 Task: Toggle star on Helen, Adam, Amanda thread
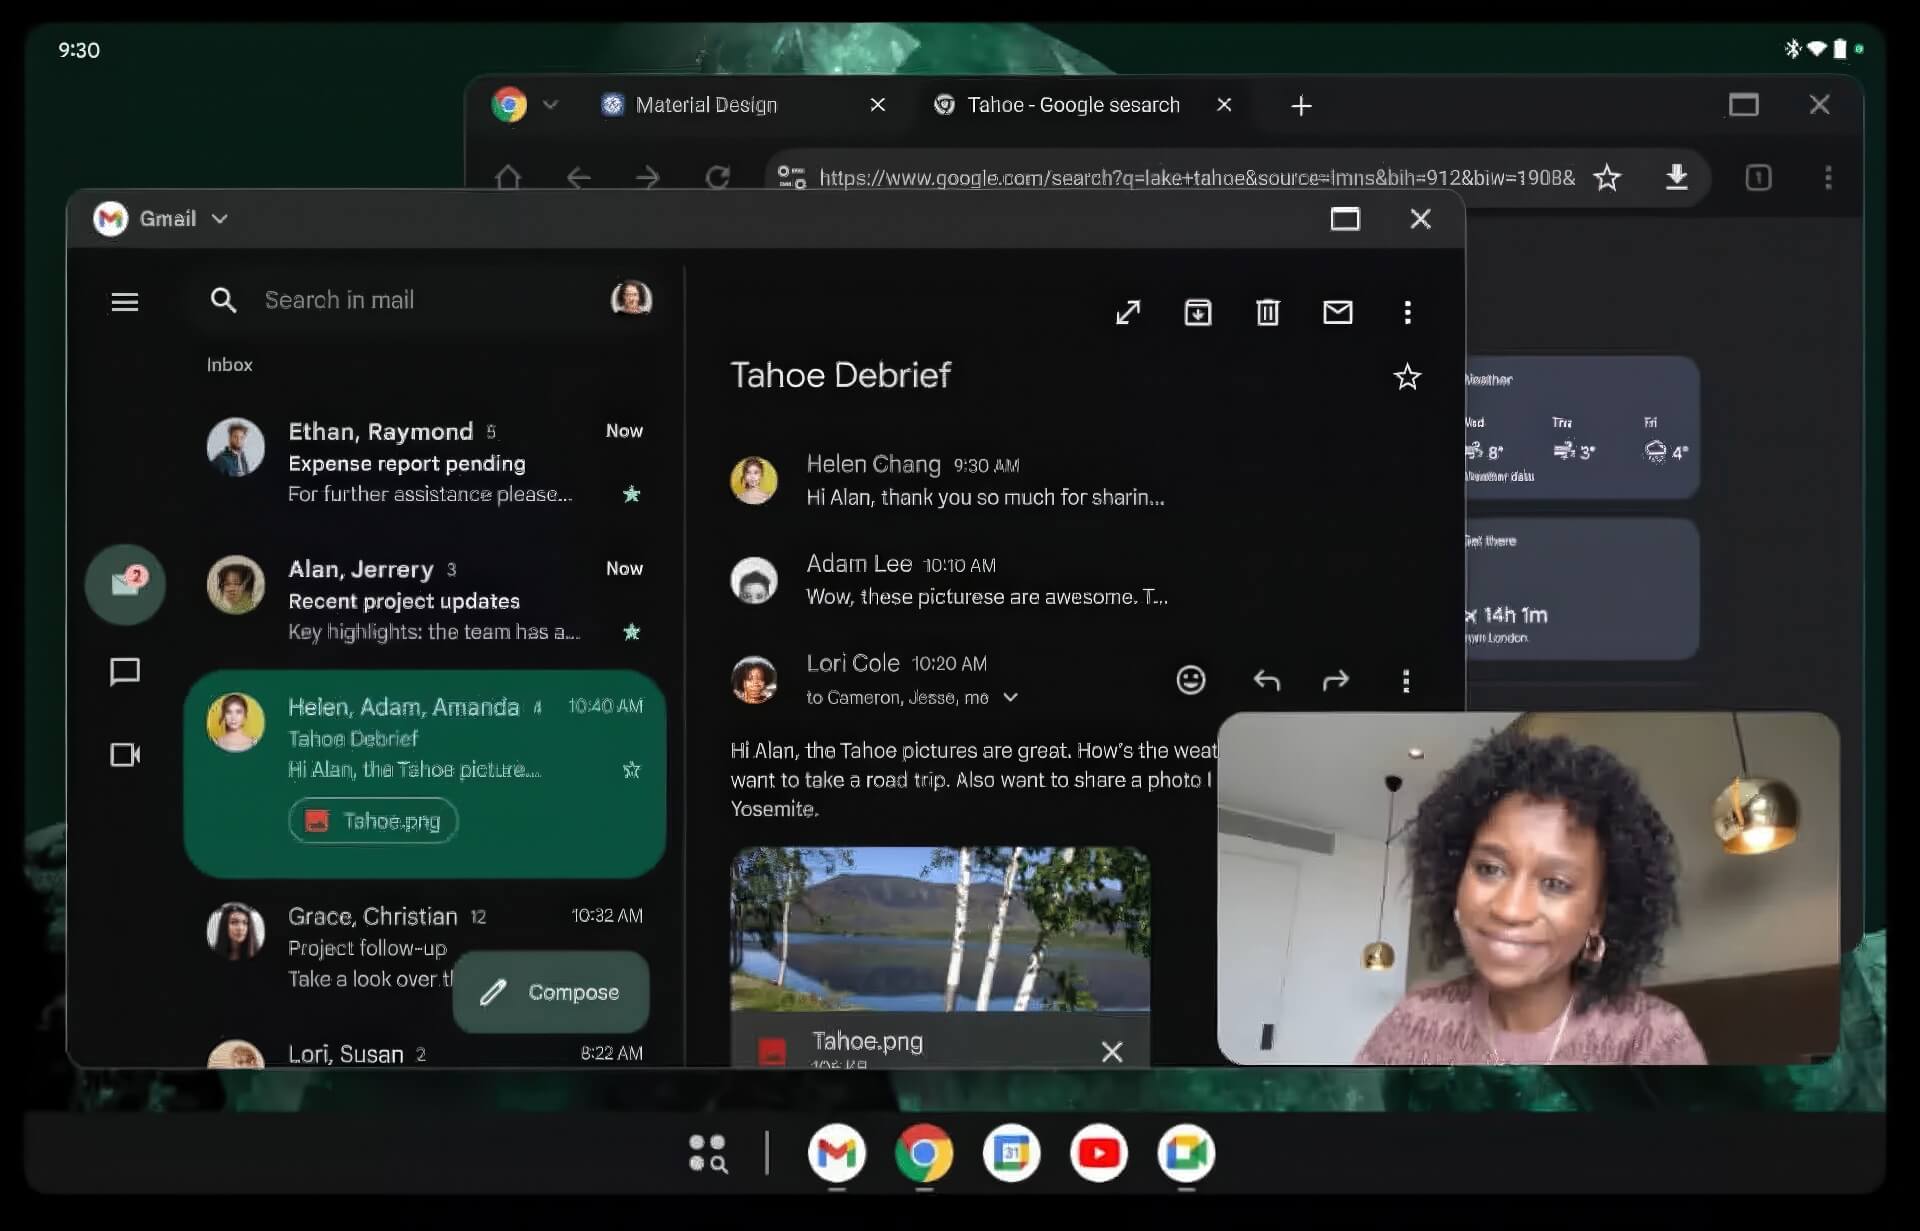(631, 770)
